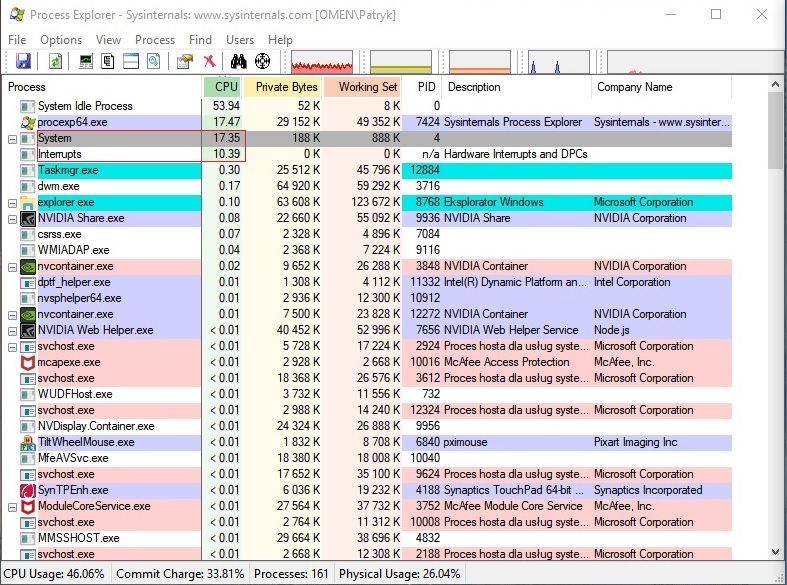Select the Interrupts row
This screenshot has width=787, height=585.
367,154
